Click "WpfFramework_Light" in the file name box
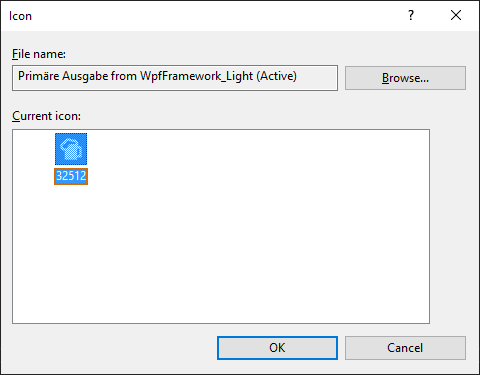 [x=196, y=76]
